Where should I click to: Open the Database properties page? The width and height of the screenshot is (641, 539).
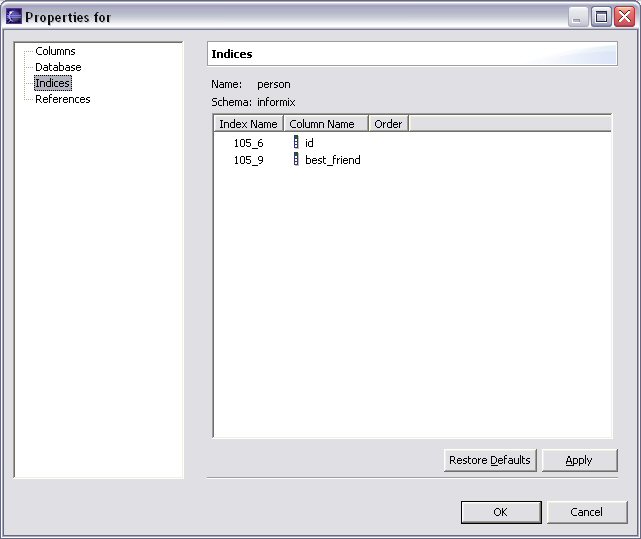pos(58,67)
